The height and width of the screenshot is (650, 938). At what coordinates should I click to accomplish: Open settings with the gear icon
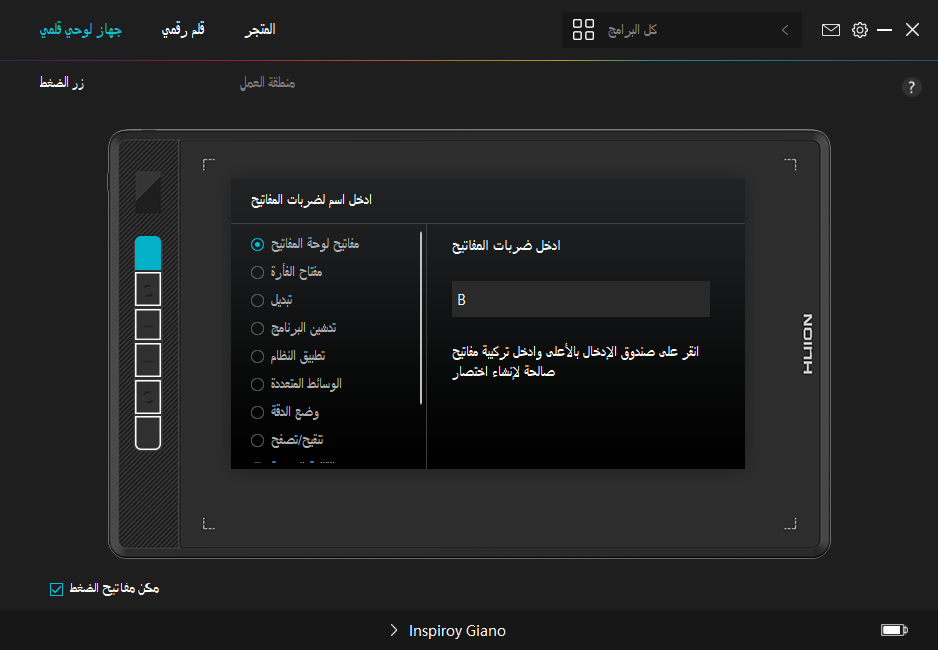[860, 30]
